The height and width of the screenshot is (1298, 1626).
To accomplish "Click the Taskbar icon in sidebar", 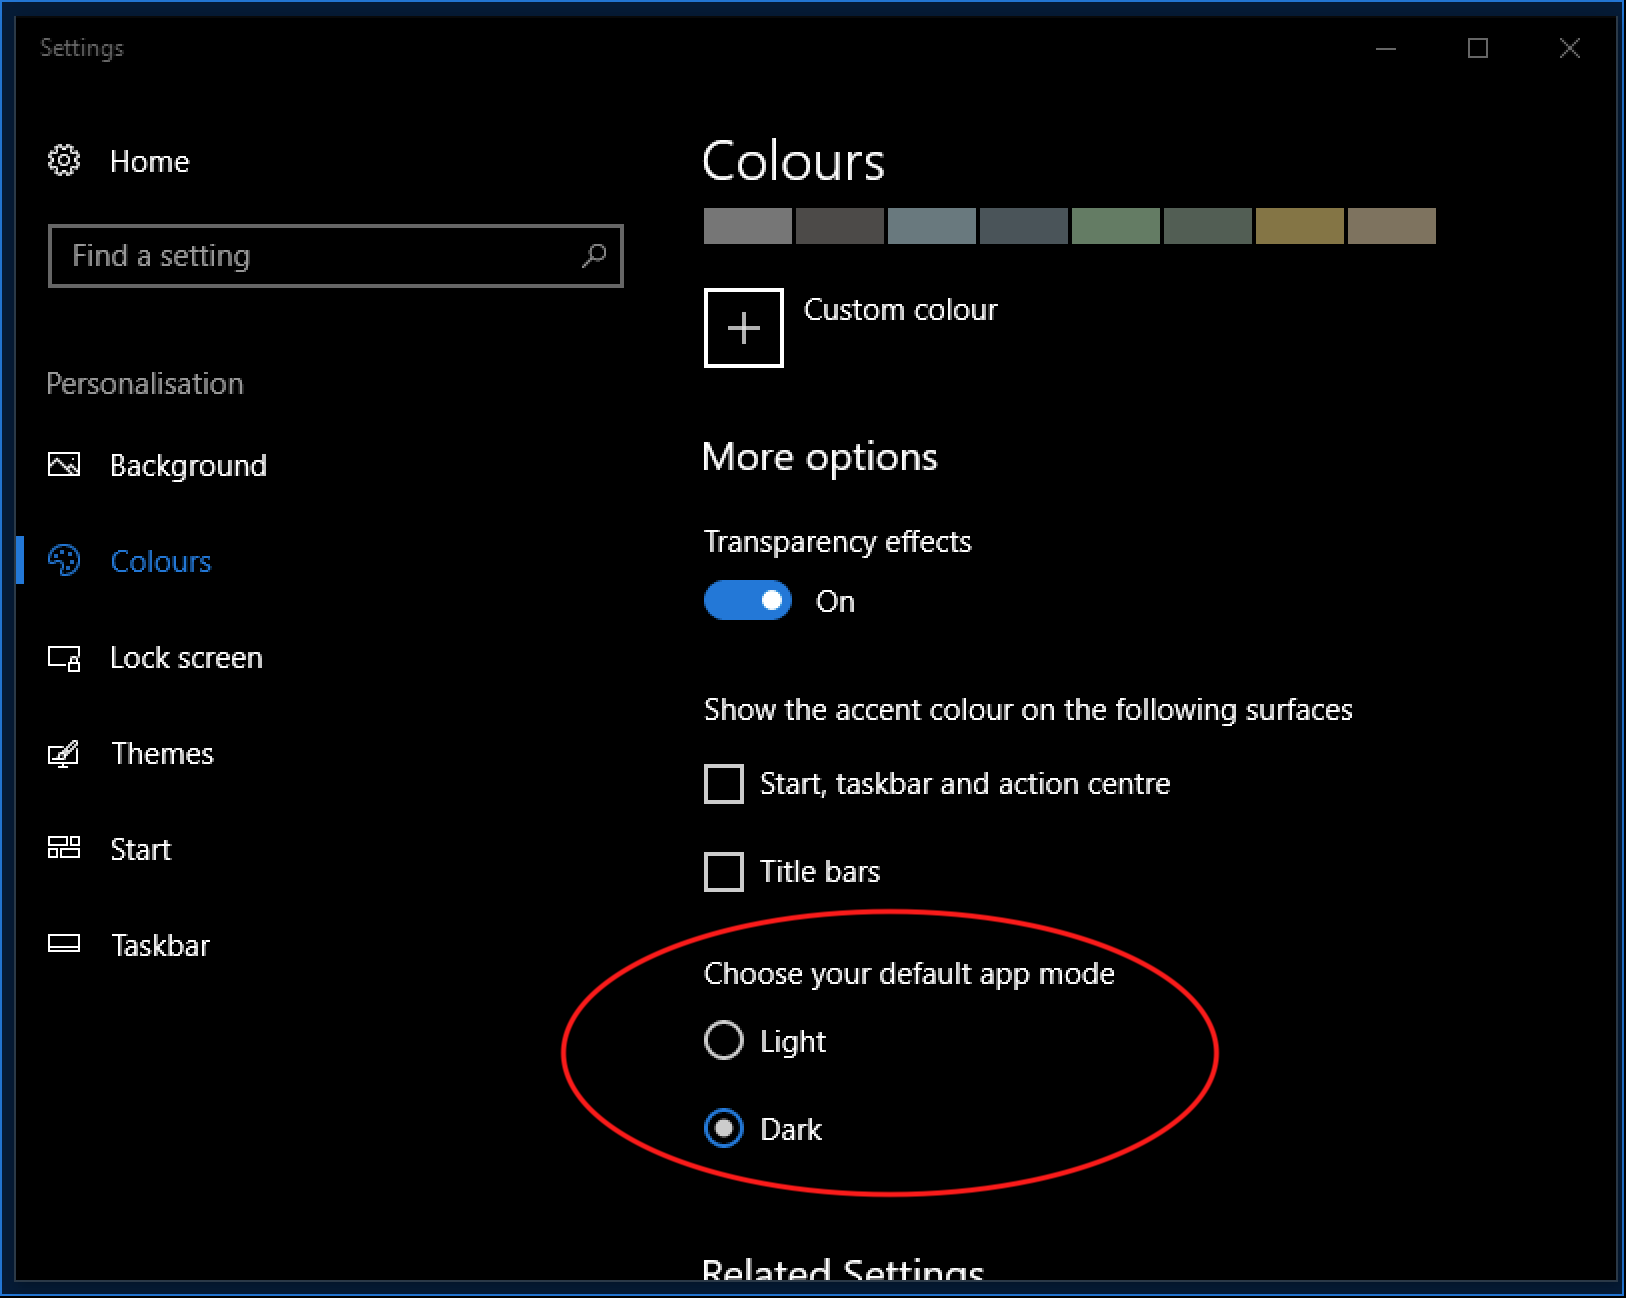I will coord(64,944).
